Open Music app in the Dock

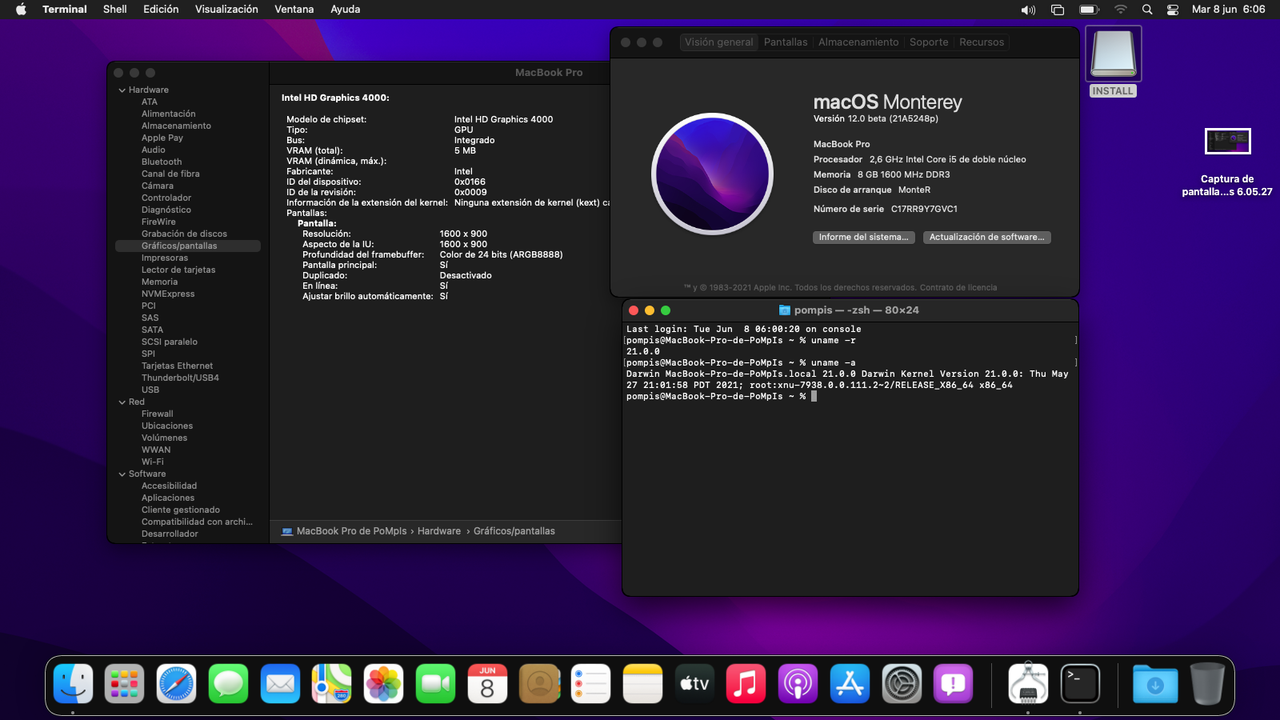(746, 684)
